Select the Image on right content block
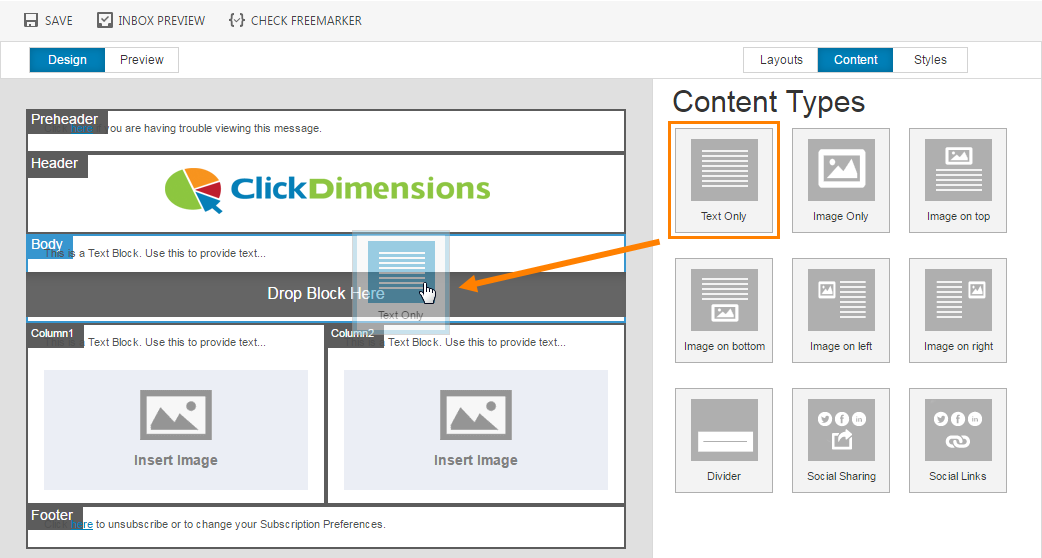The height and width of the screenshot is (558, 1042). 958,310
